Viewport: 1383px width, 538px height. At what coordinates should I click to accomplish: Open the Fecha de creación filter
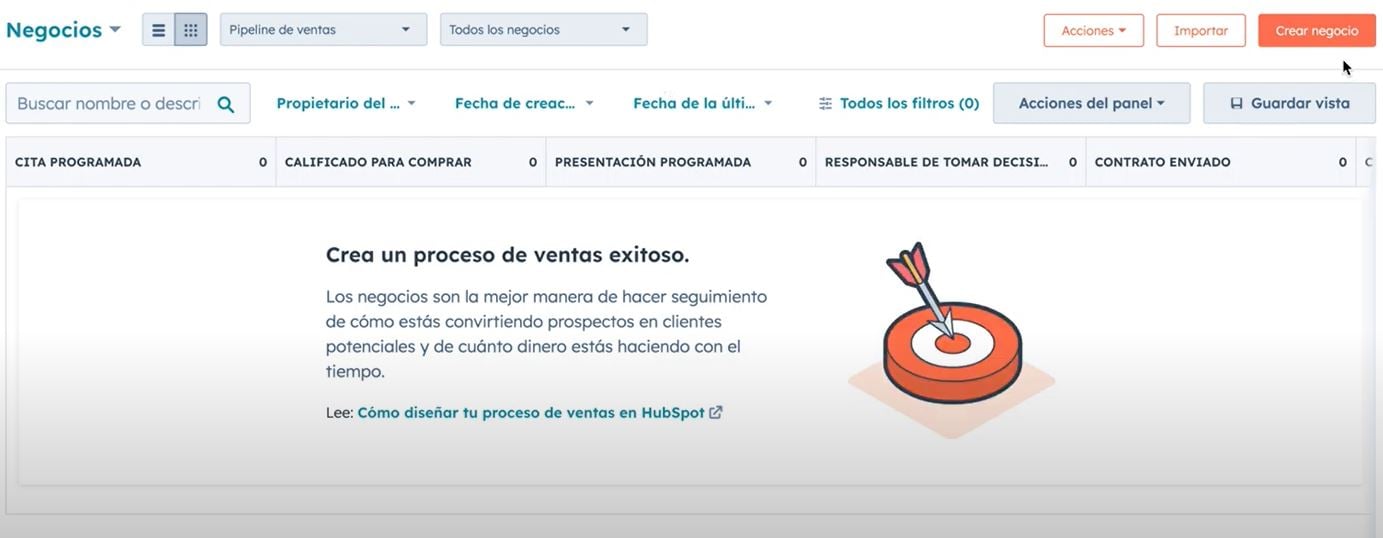point(524,103)
